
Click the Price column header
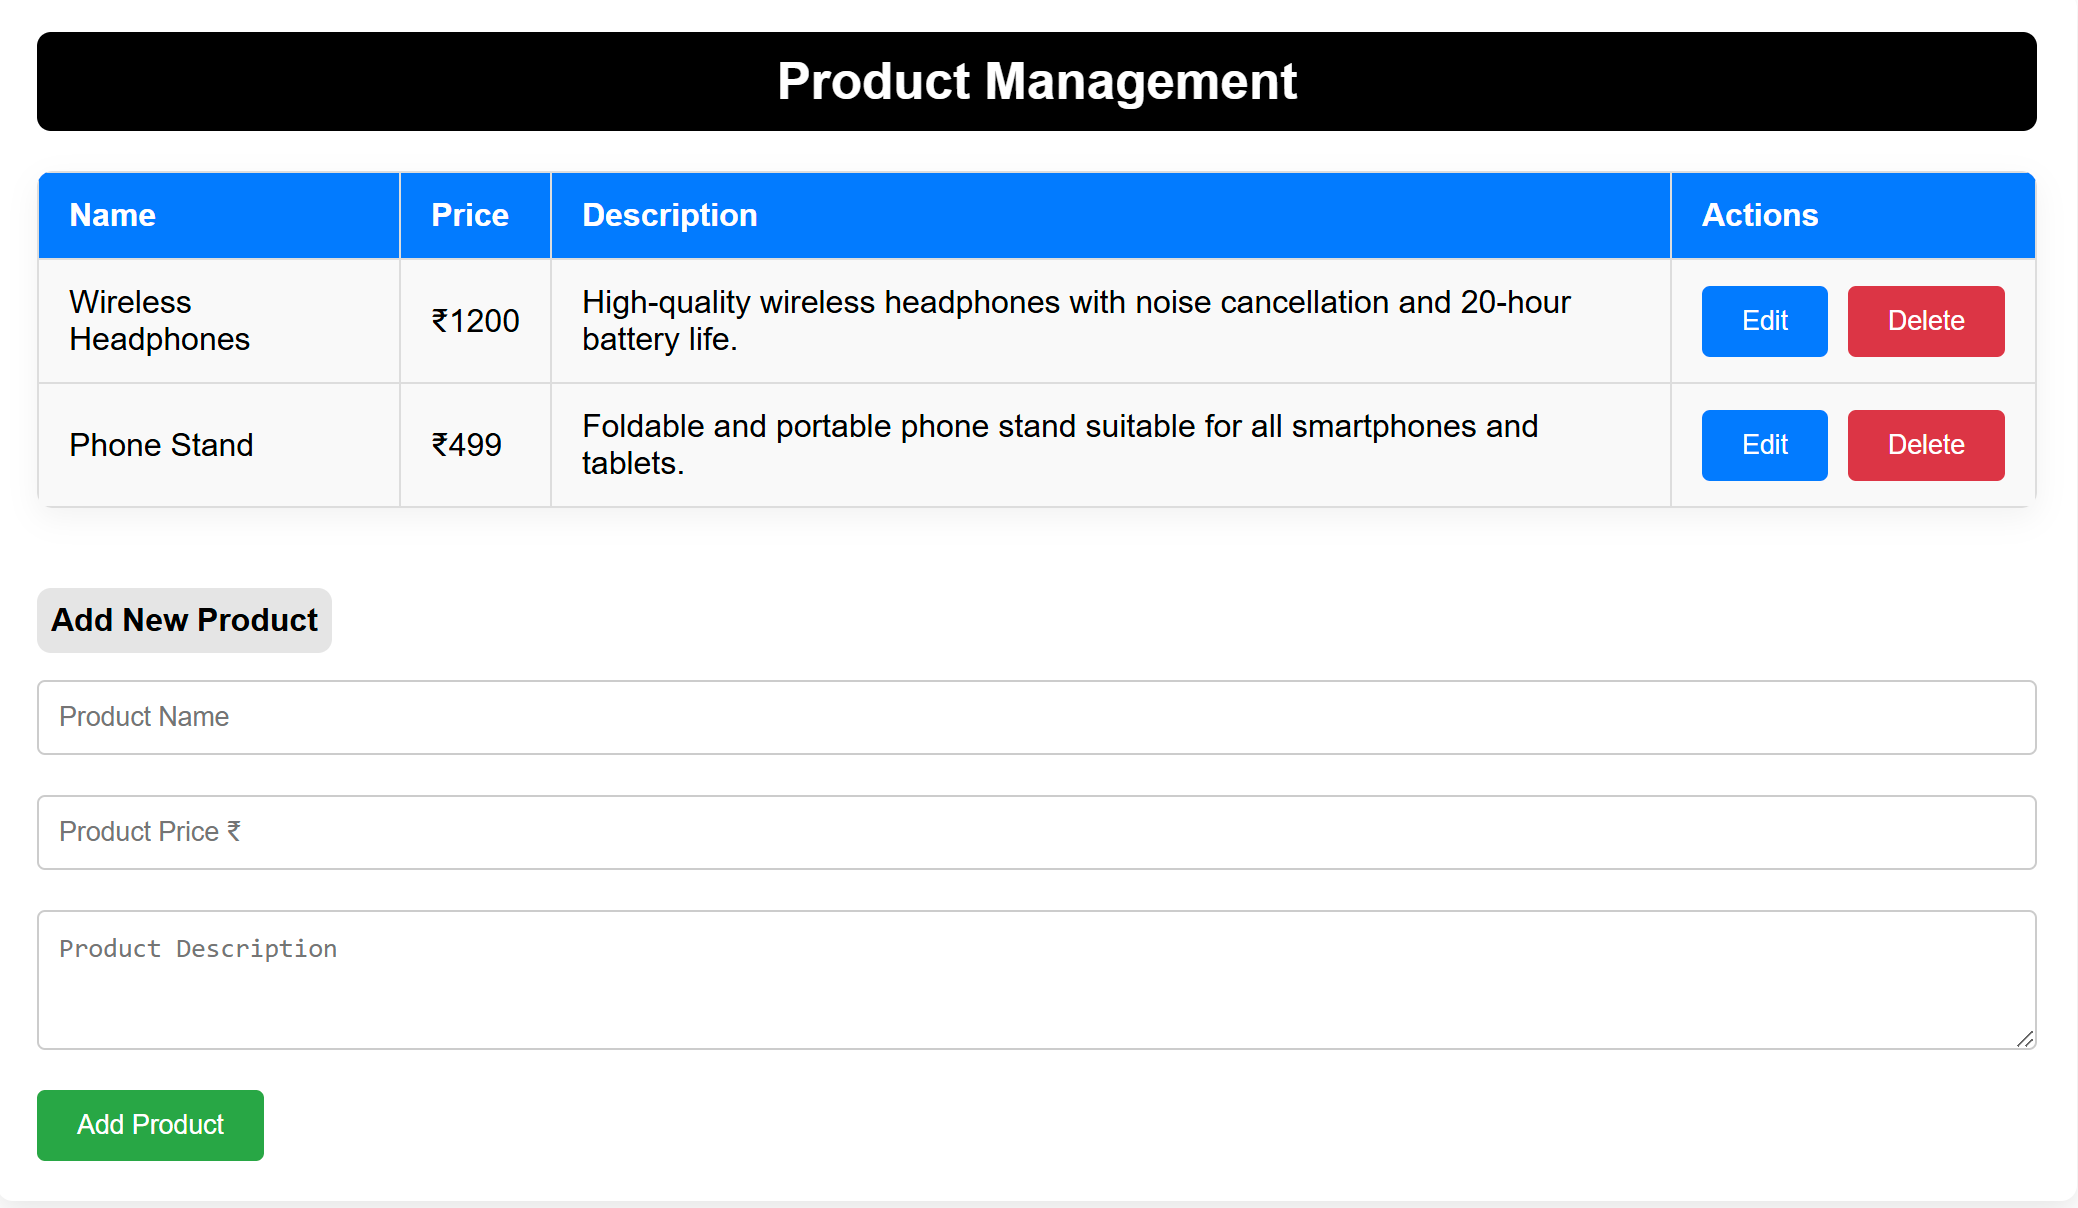475,215
